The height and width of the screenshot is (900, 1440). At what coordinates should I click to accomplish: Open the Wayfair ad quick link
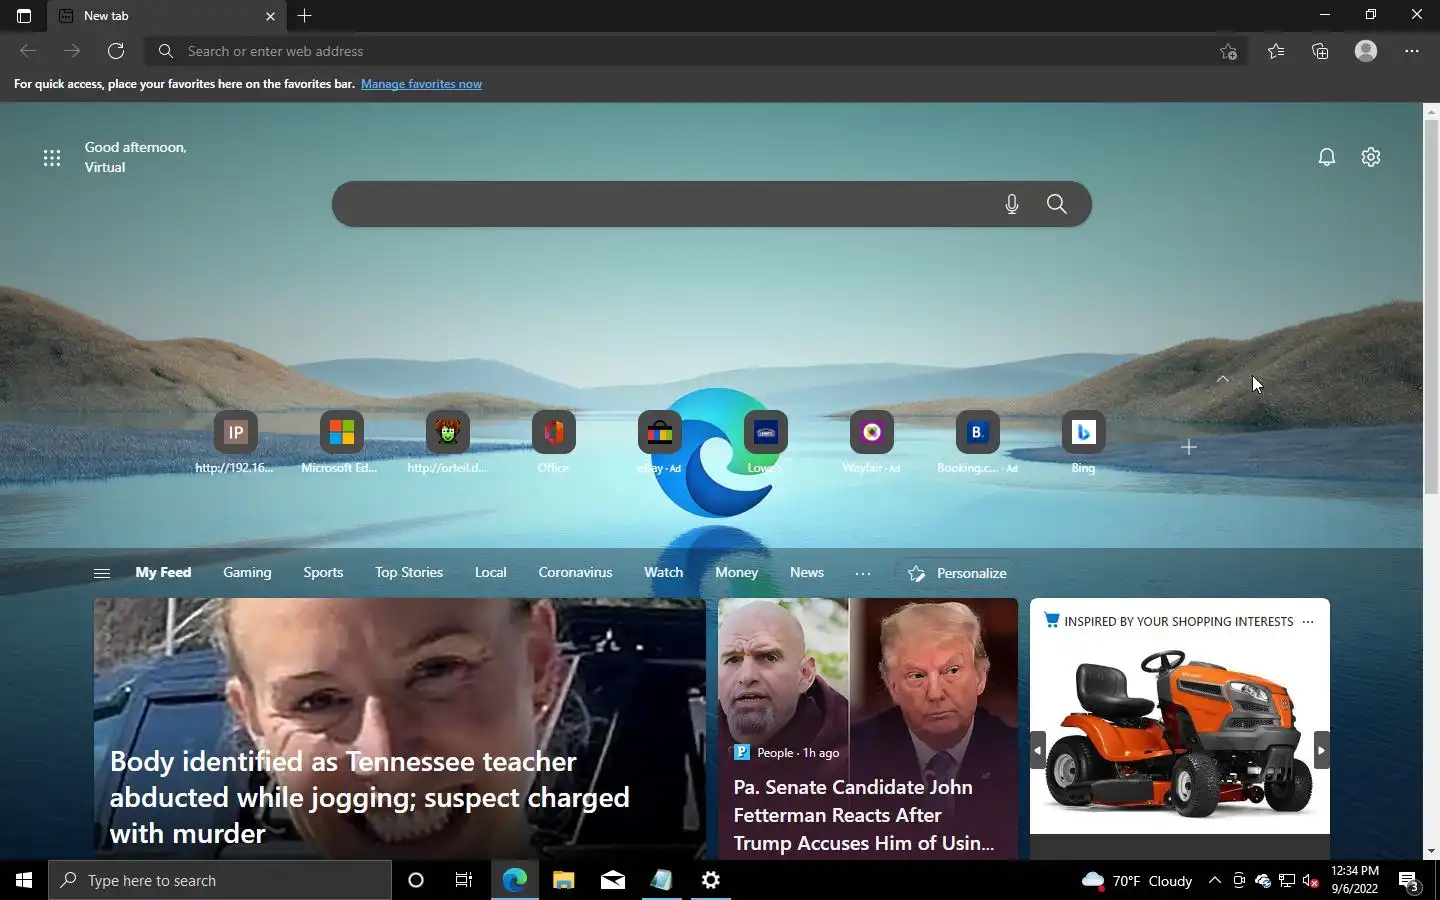(x=871, y=442)
